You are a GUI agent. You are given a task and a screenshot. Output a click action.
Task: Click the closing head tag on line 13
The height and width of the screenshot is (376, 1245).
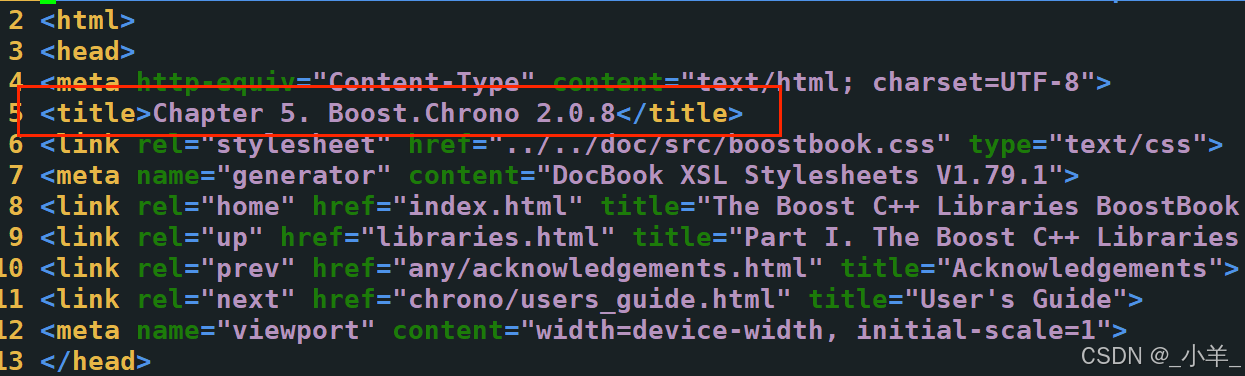click(x=95, y=362)
